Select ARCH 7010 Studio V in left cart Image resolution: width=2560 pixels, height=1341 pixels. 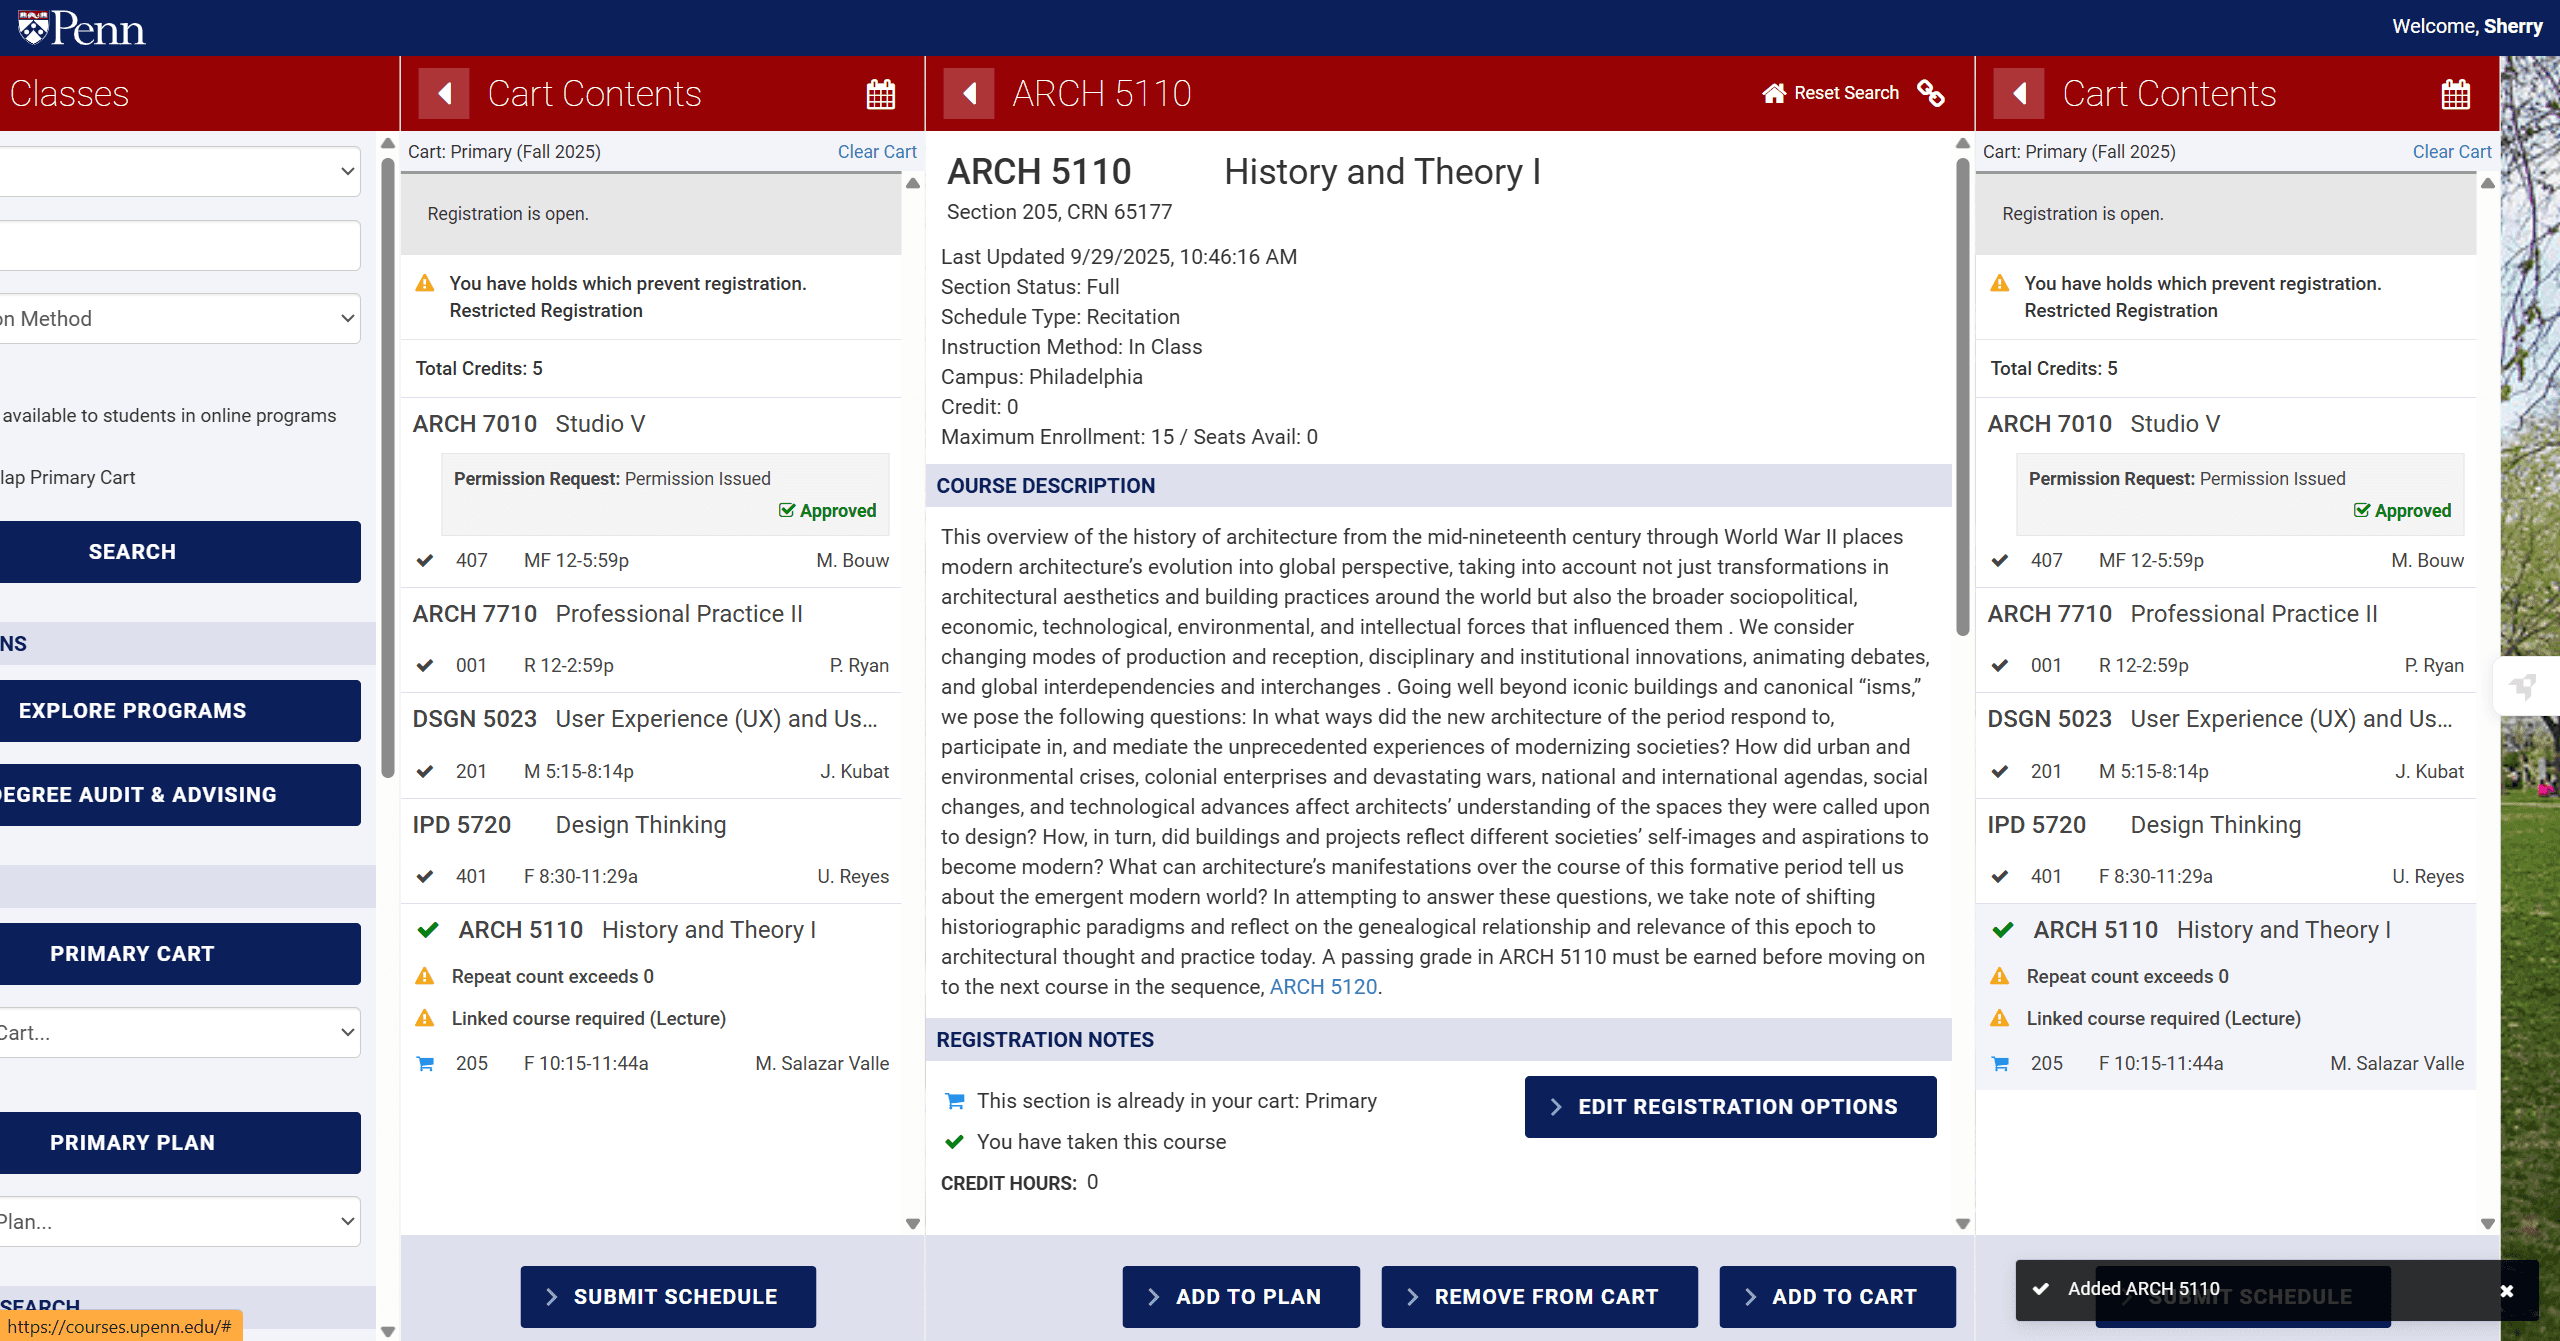coord(529,424)
